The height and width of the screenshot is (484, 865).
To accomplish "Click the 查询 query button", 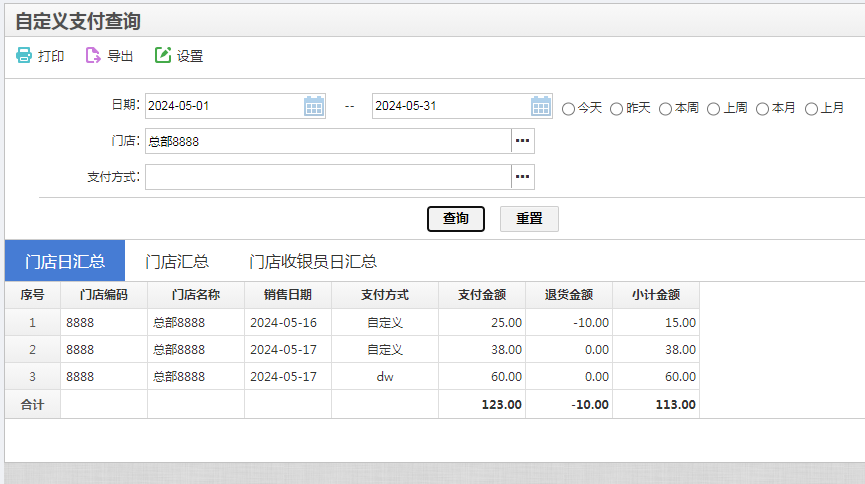I will [456, 219].
